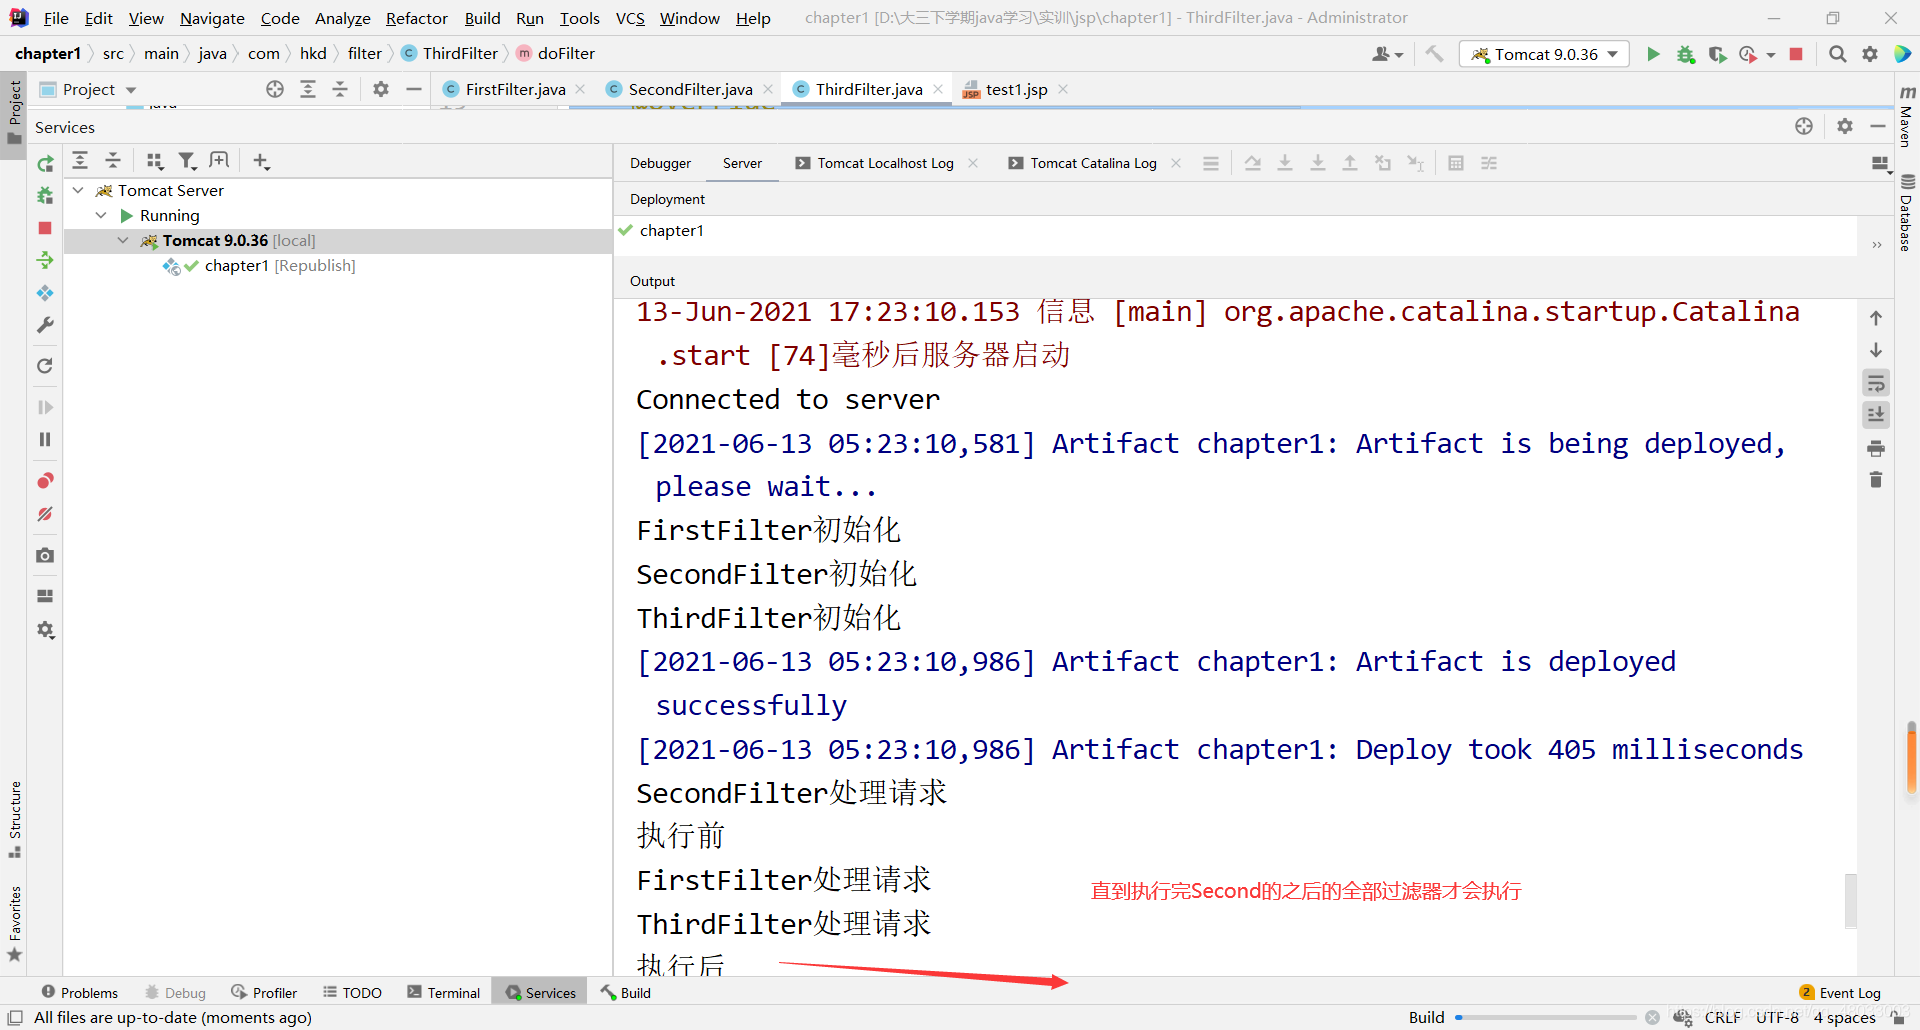Toggle scroll to end of output

click(x=1876, y=415)
